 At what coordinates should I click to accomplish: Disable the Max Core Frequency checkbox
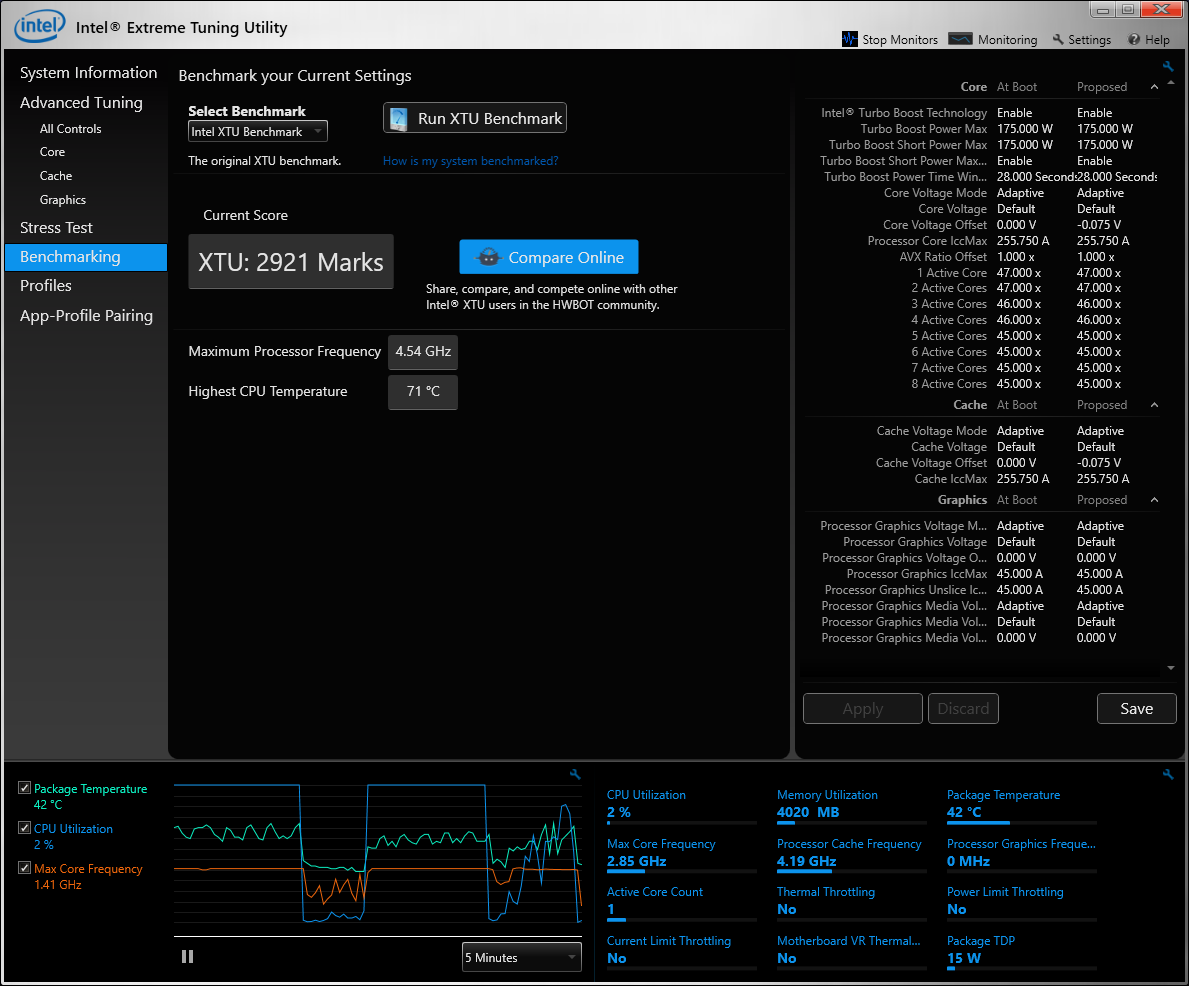point(24,868)
